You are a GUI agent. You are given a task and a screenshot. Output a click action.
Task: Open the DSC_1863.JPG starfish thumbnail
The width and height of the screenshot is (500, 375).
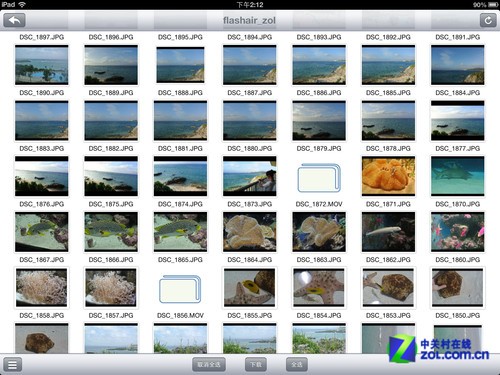[x=319, y=288]
